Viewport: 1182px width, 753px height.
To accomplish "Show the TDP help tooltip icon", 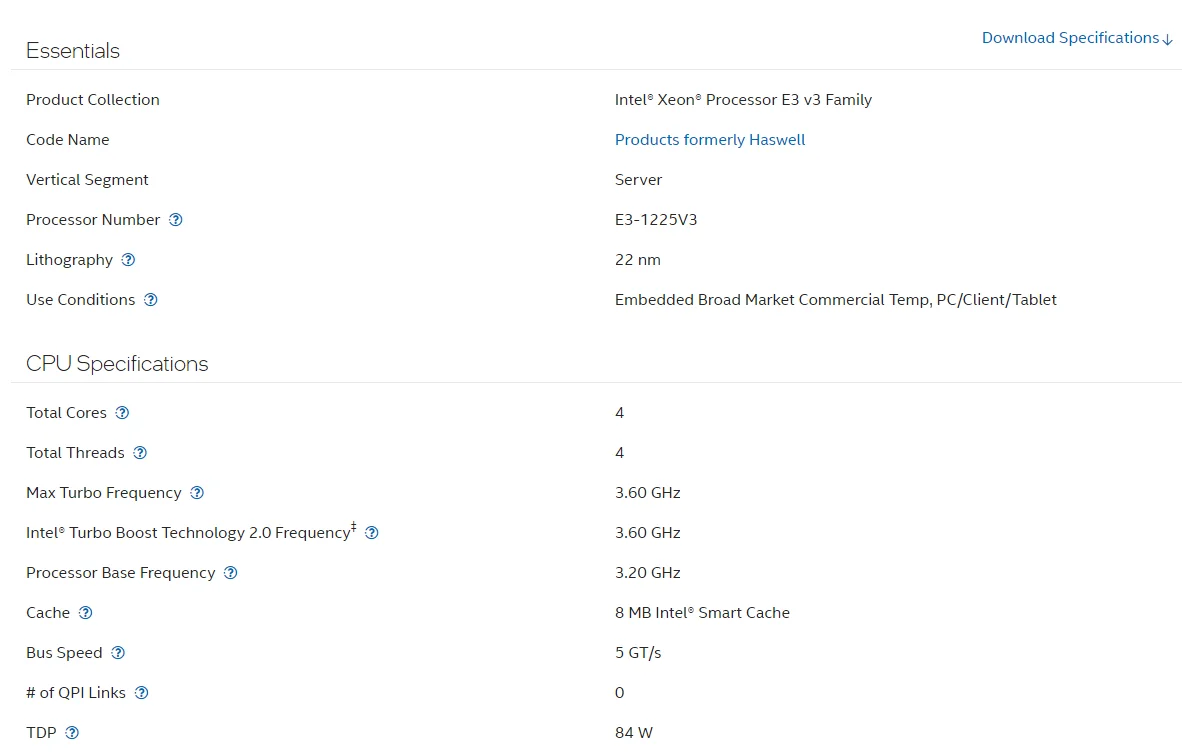I will [x=72, y=733].
